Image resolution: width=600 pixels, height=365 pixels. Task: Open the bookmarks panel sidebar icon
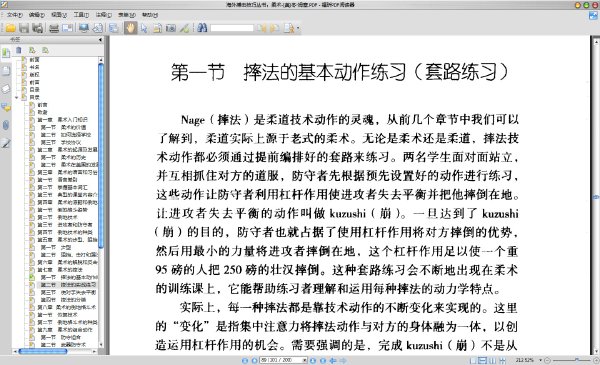click(6, 53)
